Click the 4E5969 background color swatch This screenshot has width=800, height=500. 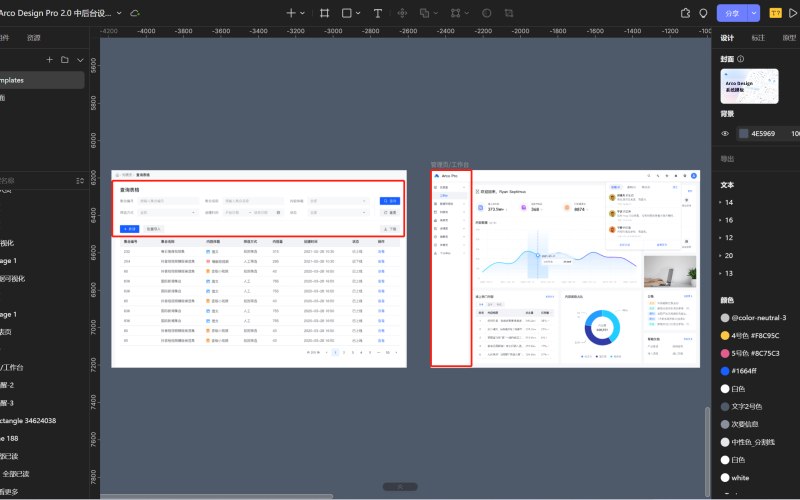pyautogui.click(x=743, y=134)
